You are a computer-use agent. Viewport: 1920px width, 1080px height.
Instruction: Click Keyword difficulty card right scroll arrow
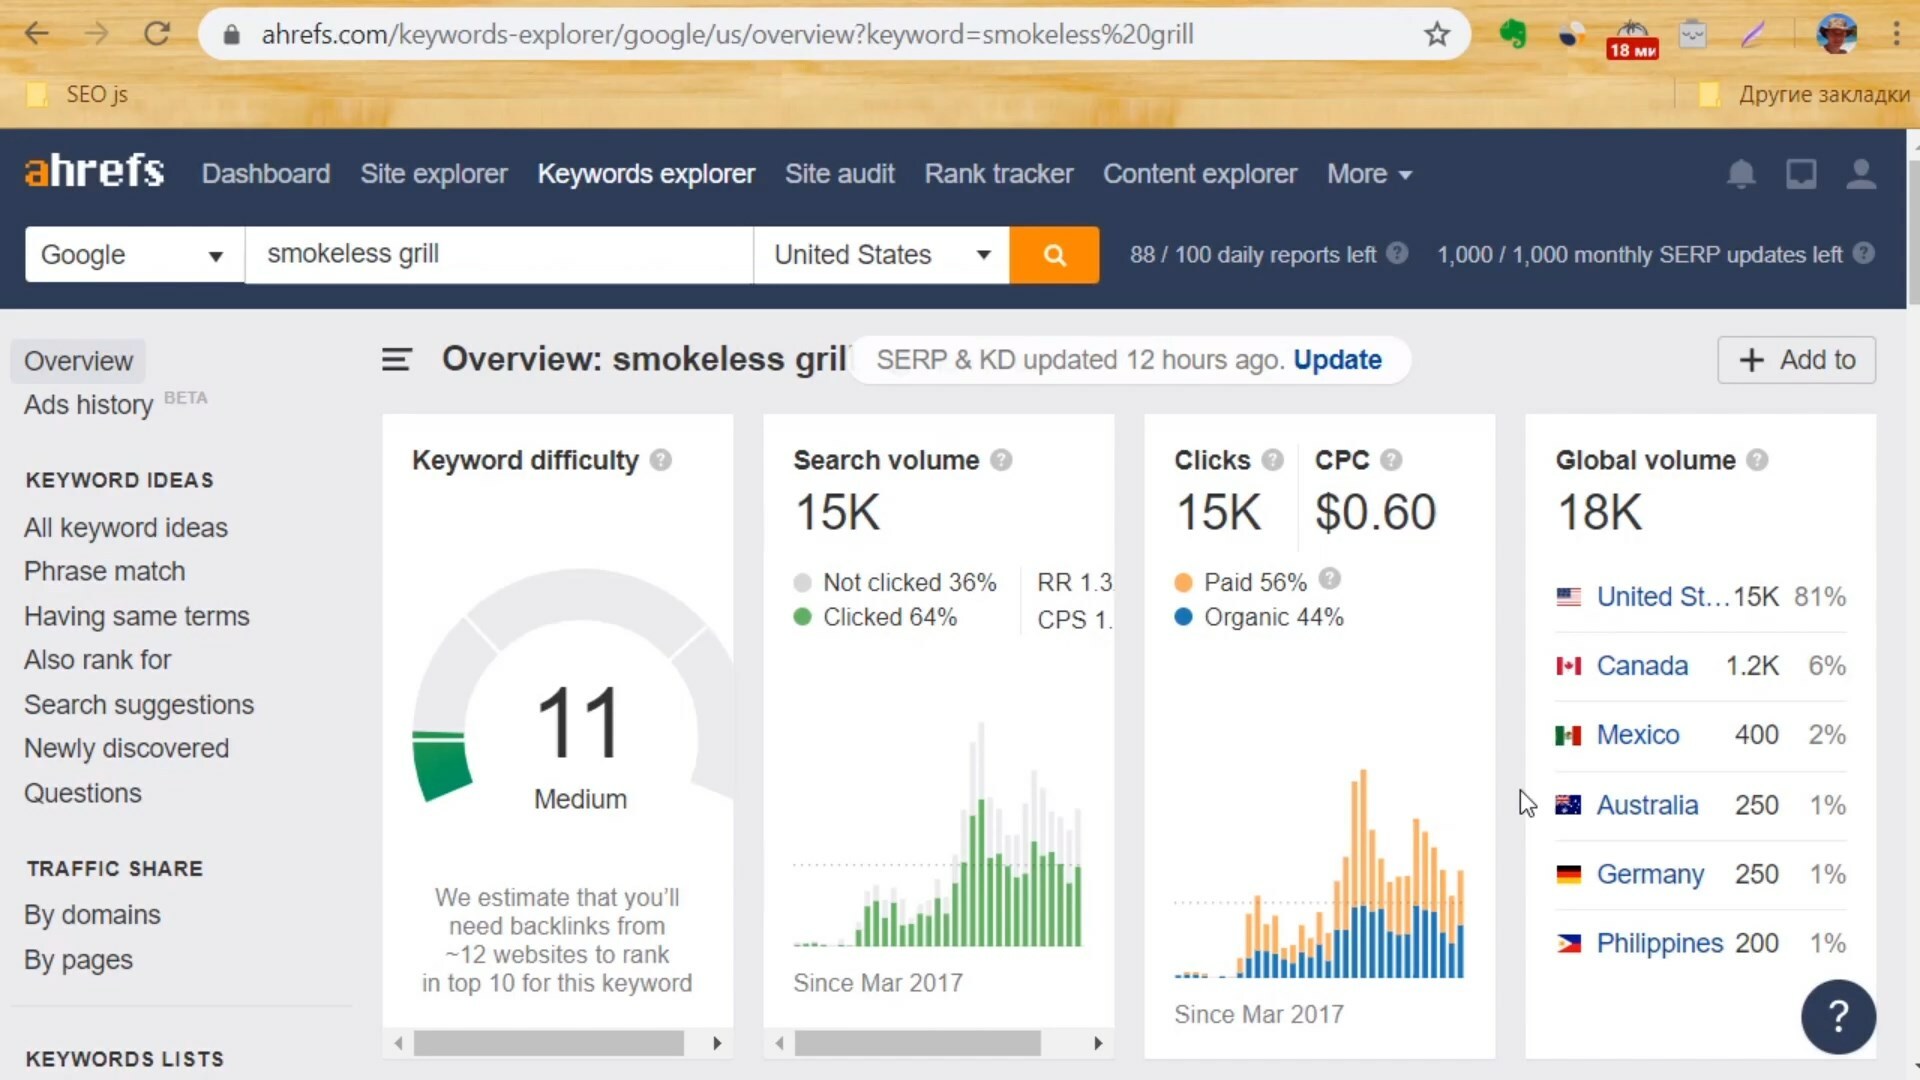[x=717, y=1043]
